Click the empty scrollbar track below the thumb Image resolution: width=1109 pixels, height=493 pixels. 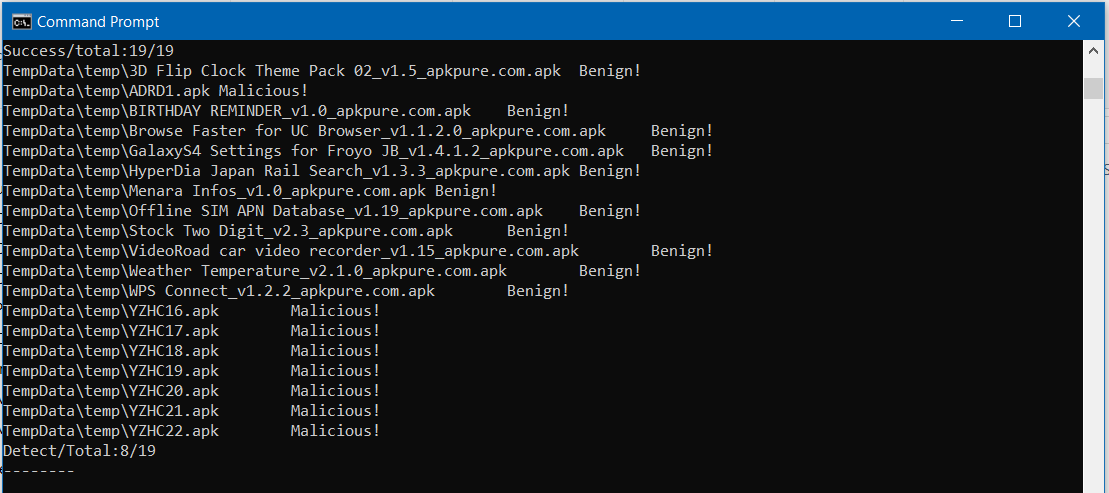(1093, 300)
